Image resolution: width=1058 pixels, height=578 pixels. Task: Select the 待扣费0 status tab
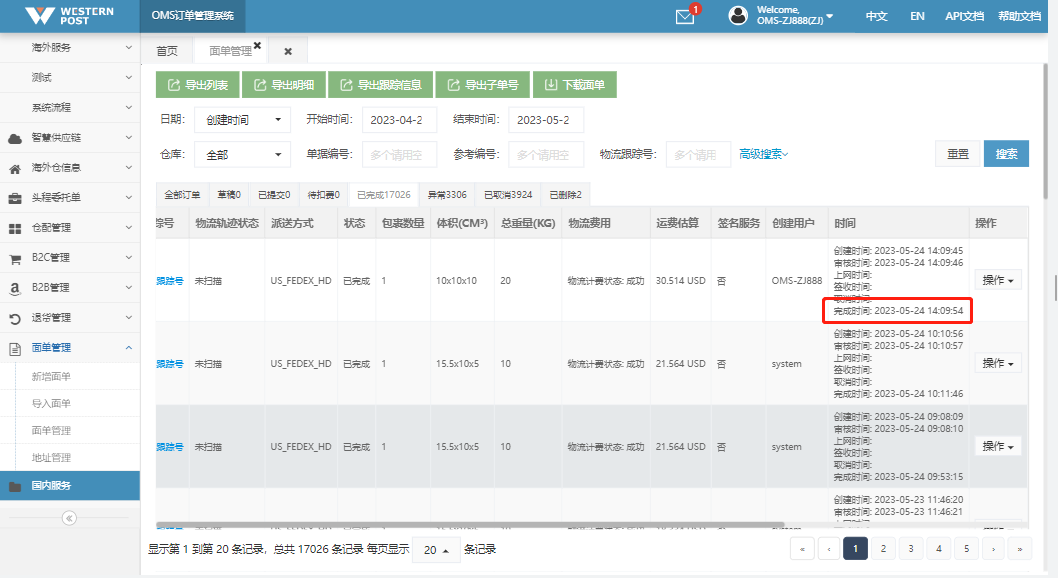(x=323, y=195)
